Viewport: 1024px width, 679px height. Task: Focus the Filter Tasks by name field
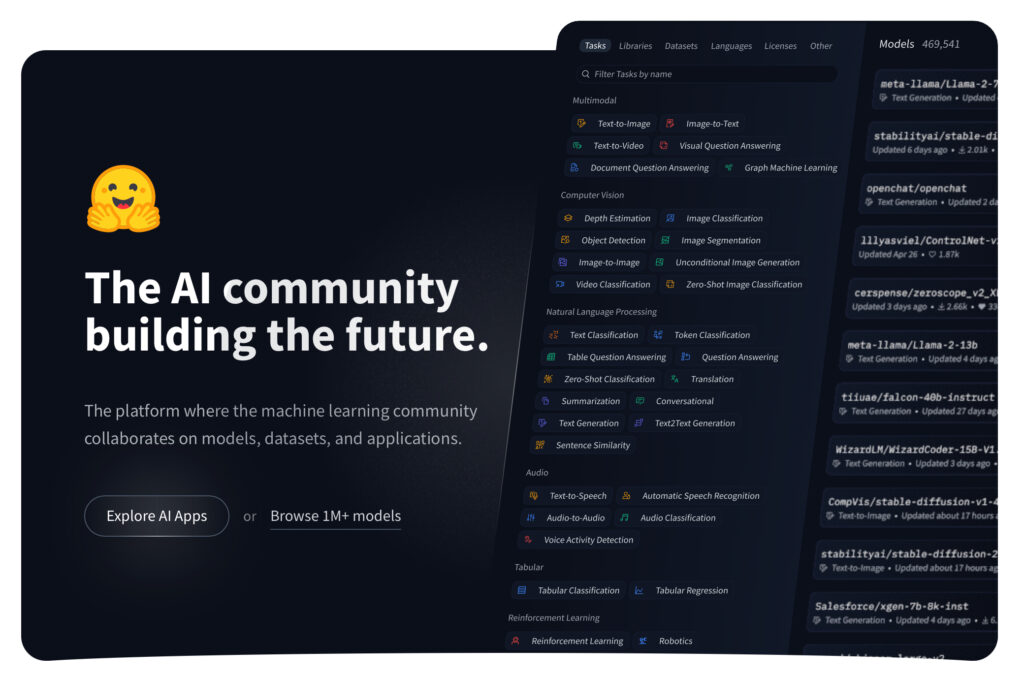tap(707, 74)
